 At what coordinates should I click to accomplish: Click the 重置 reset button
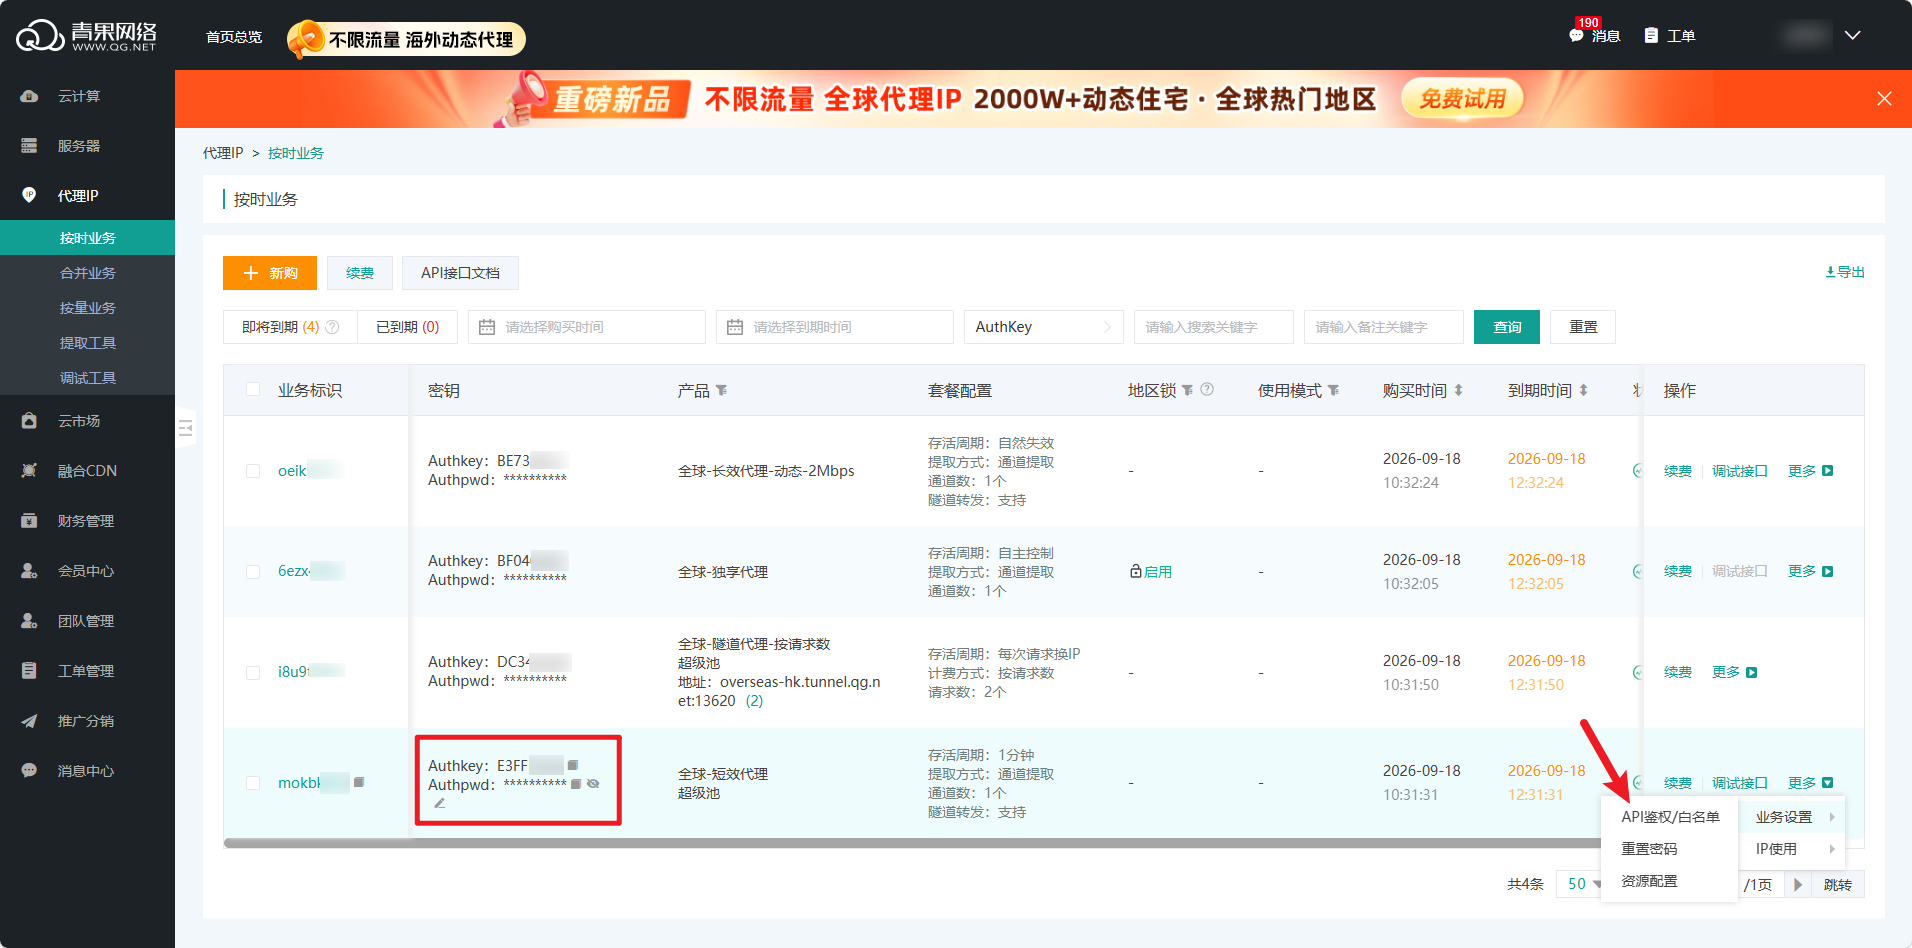(x=1583, y=327)
